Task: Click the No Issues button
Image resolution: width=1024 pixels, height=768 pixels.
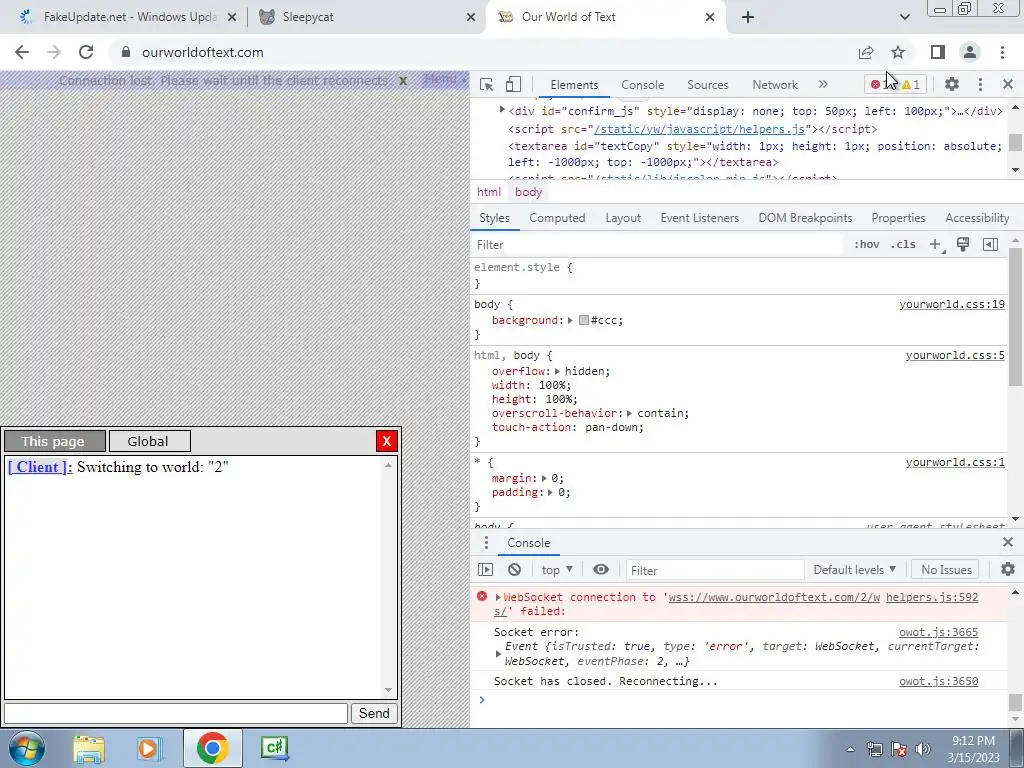Action: [946, 570]
